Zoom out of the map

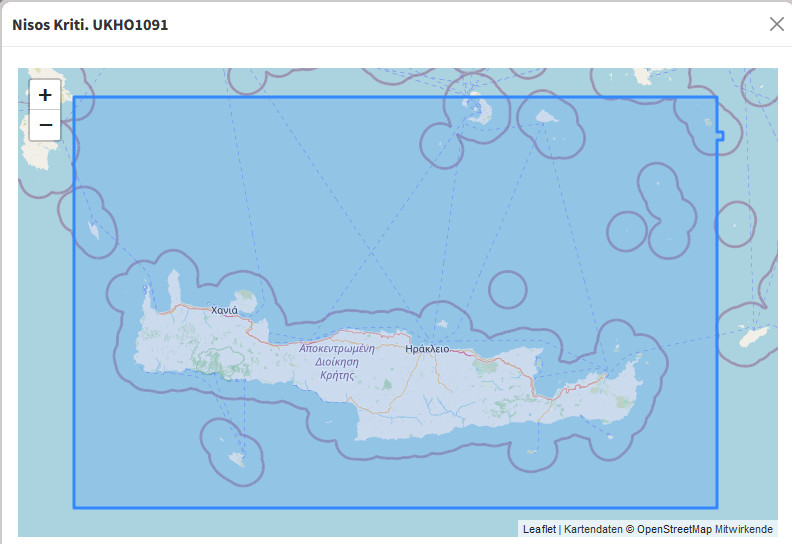pos(45,126)
